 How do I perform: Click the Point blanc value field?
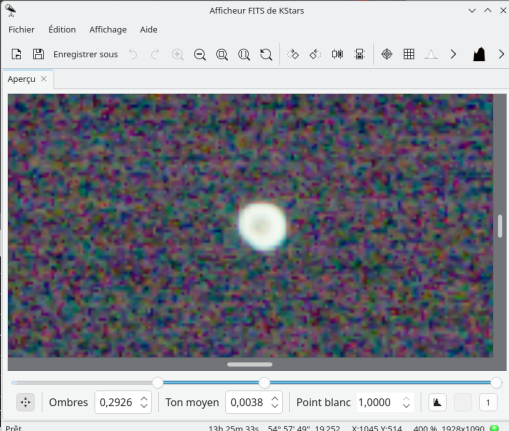click(x=378, y=402)
